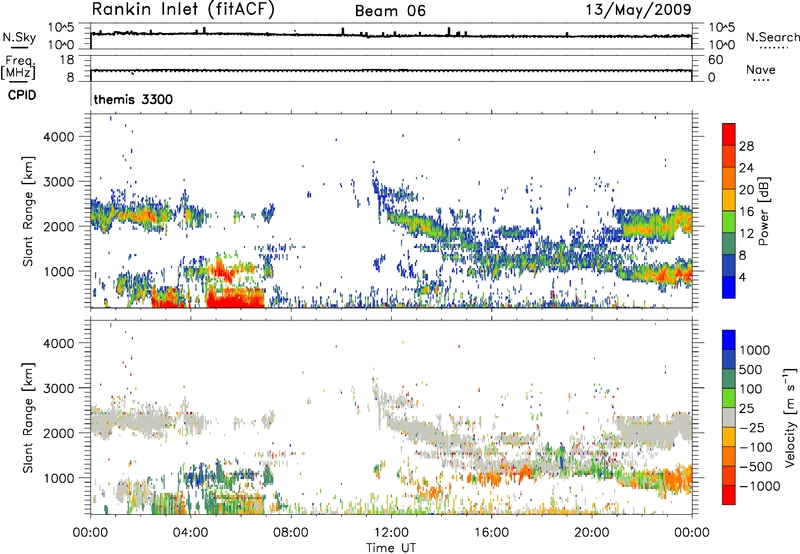Click the '10^5' left noise axis label
The height and width of the screenshot is (554, 800).
click(61, 28)
